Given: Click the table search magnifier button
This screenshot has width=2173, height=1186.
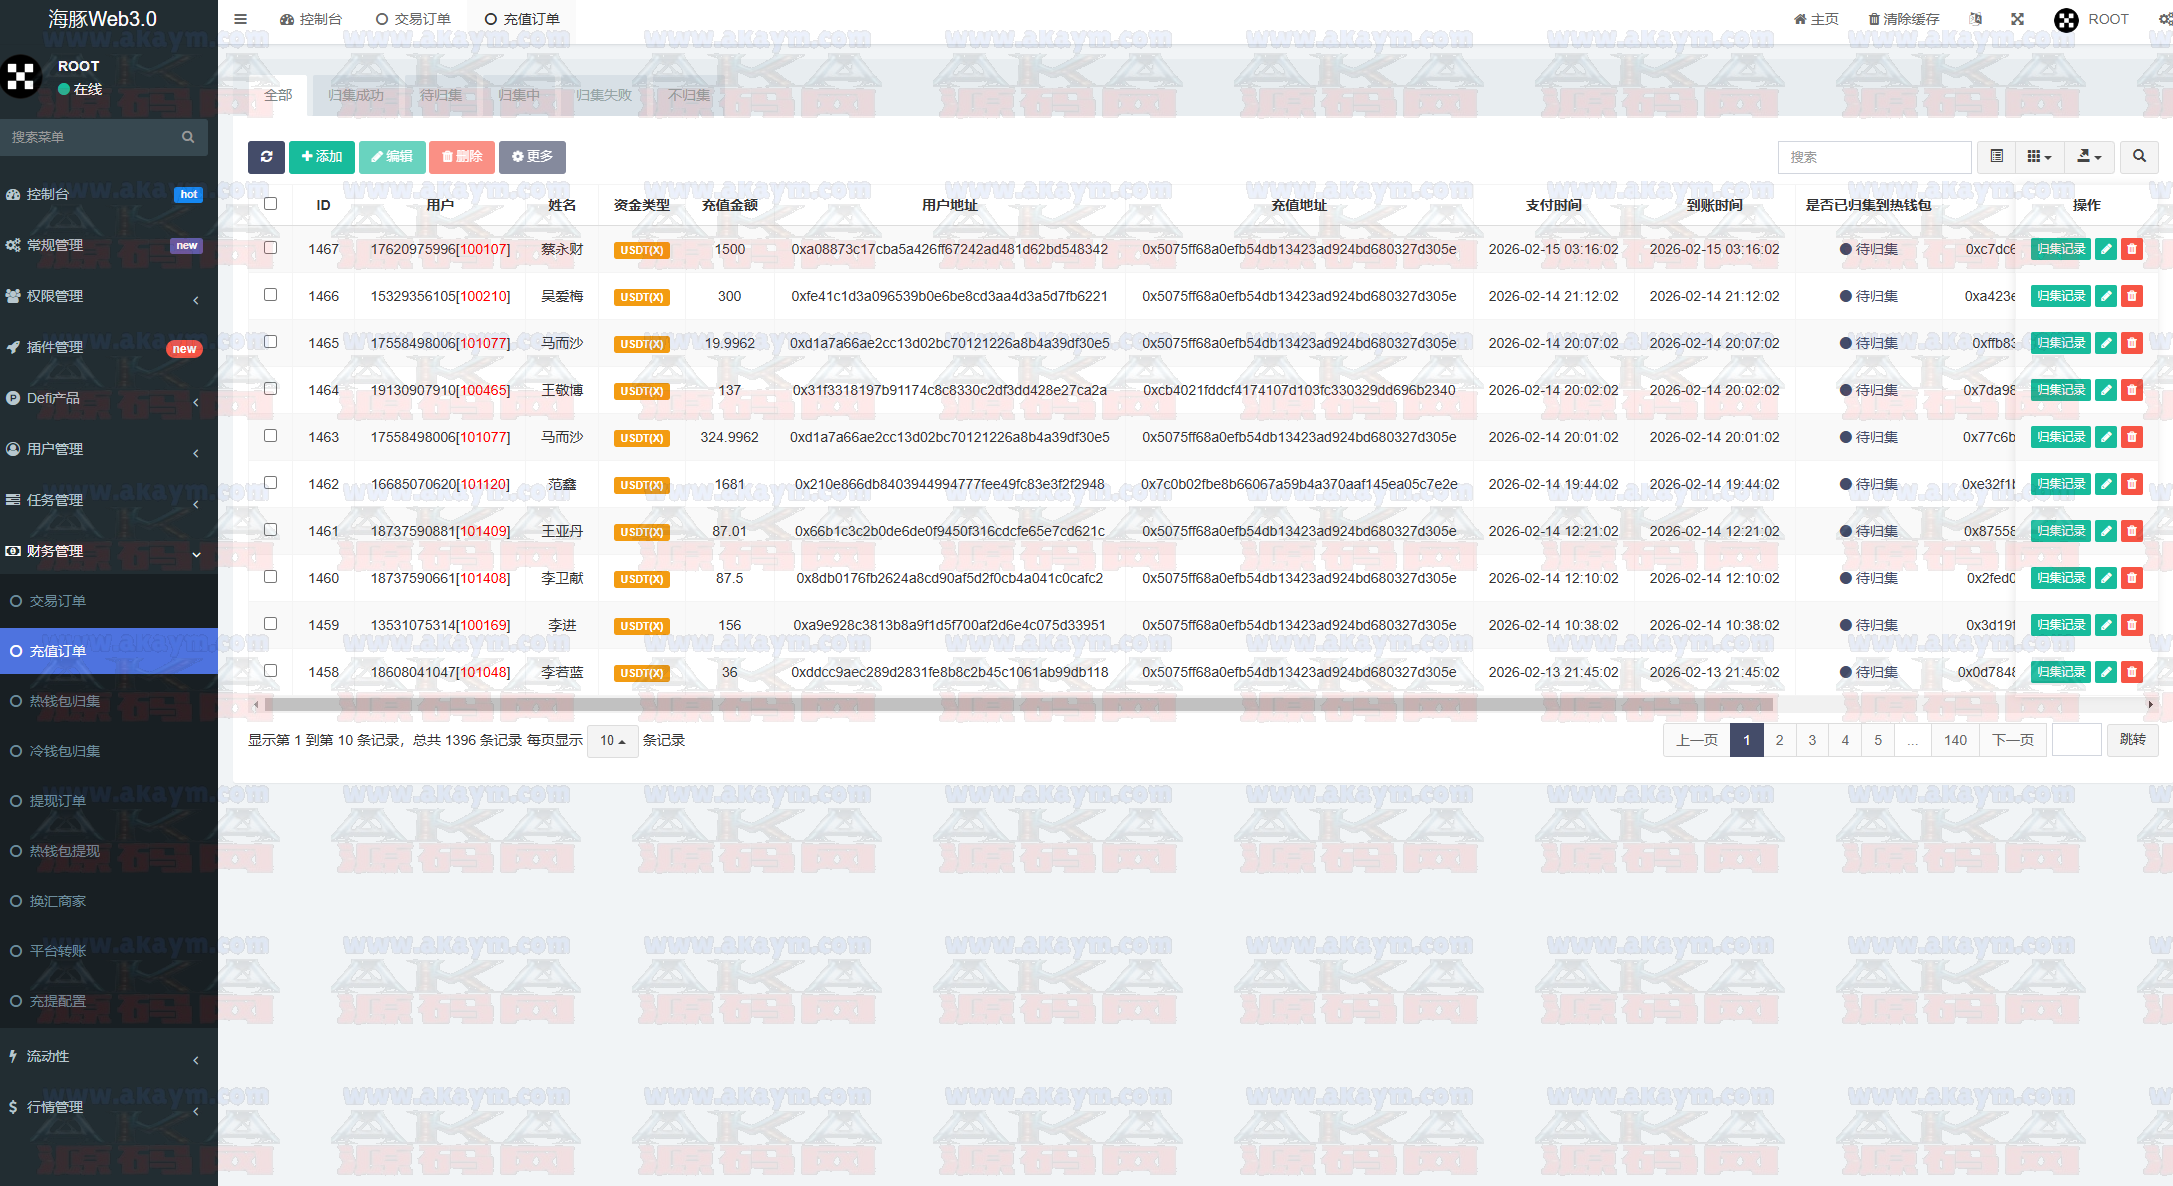Looking at the screenshot, I should [x=2140, y=157].
